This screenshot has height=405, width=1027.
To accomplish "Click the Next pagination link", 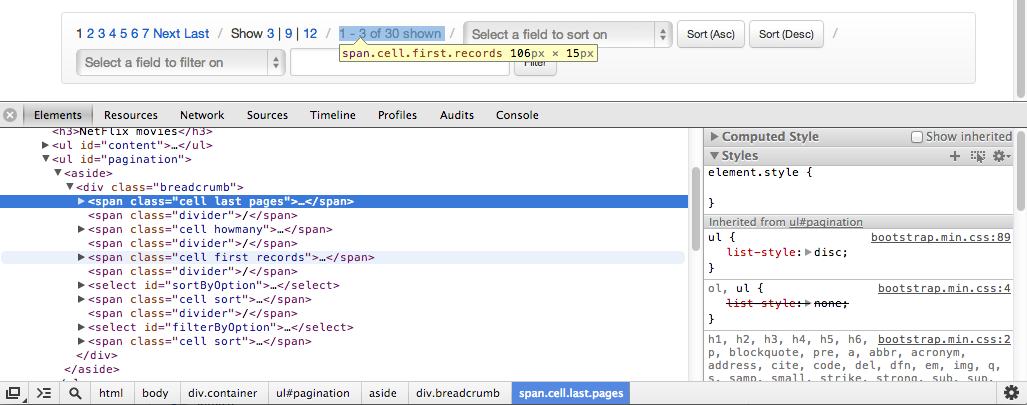I will 166,34.
